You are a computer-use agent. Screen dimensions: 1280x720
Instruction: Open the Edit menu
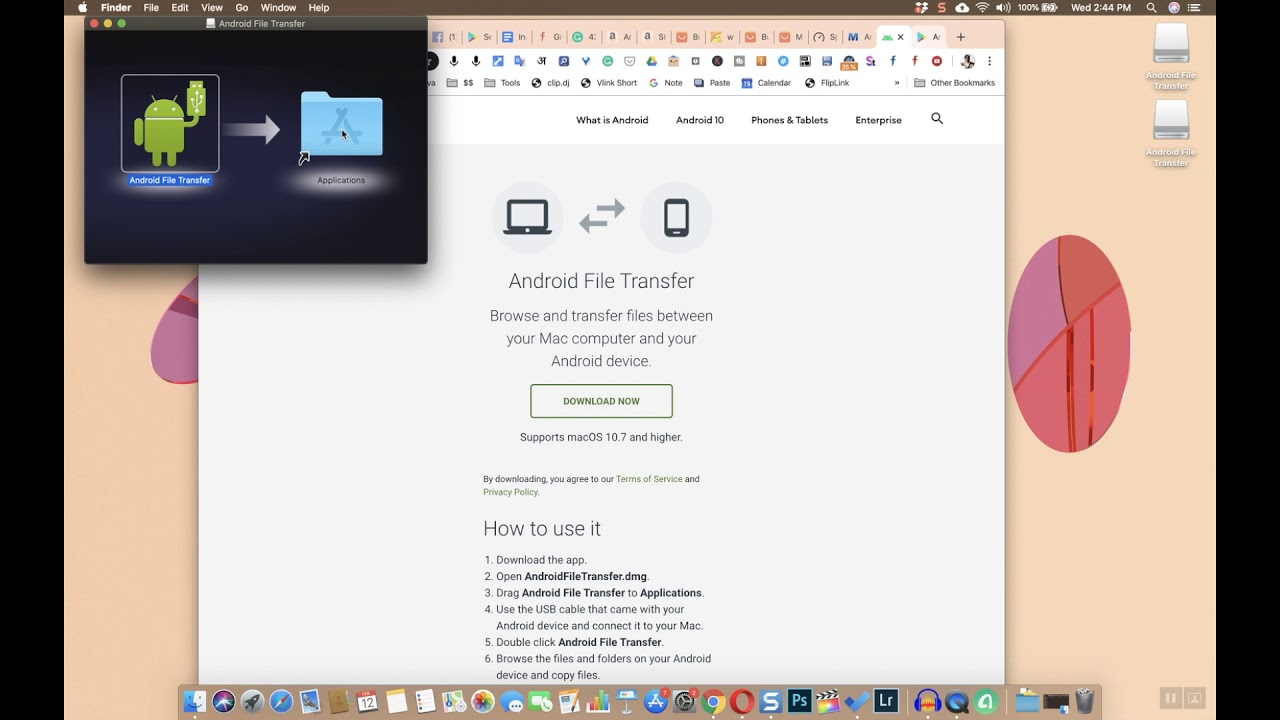(x=180, y=7)
